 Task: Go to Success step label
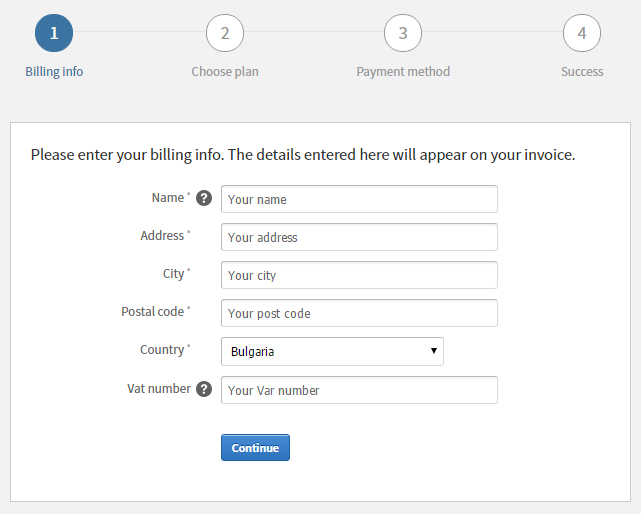582,72
